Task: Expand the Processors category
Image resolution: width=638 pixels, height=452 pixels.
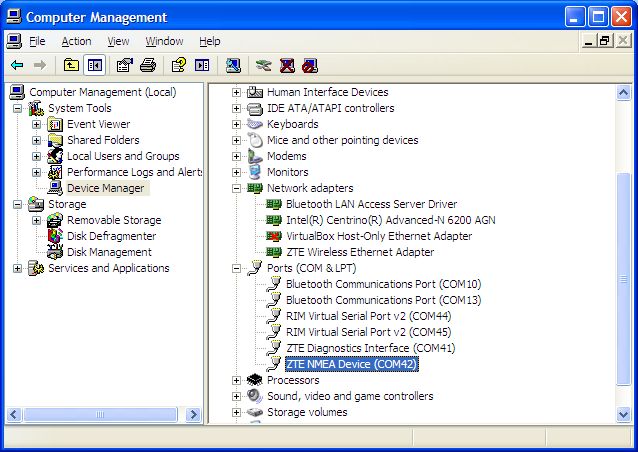Action: pyautogui.click(x=237, y=380)
